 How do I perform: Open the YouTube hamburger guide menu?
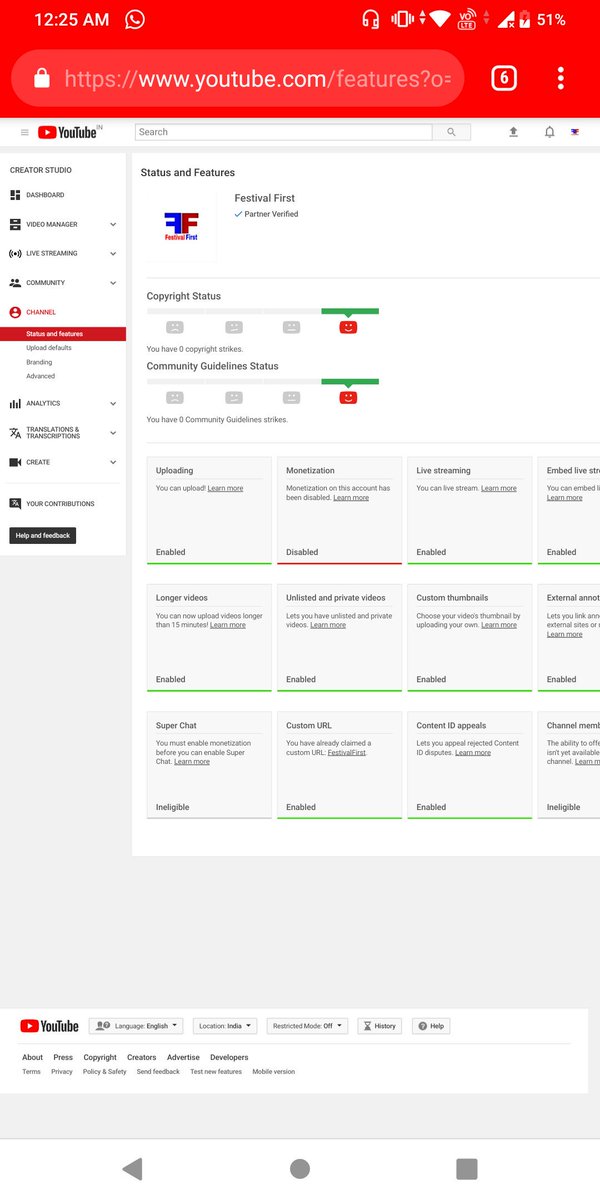click(25, 132)
